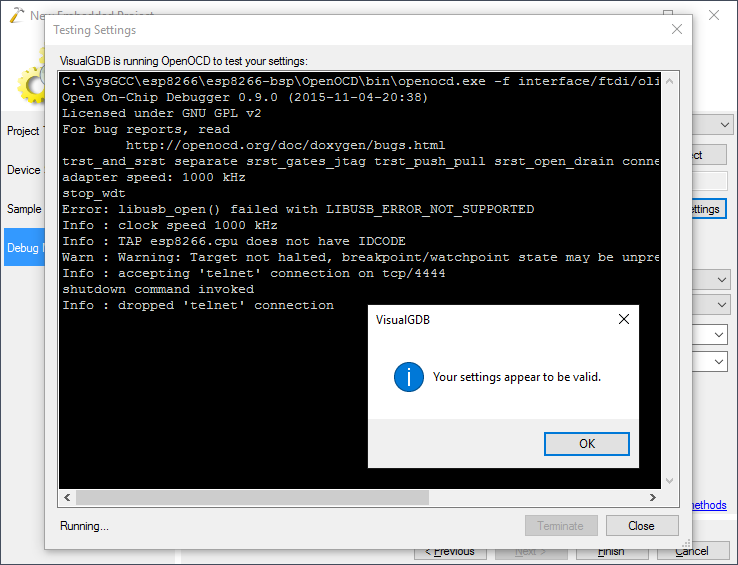
Task: Select the Project tab in the wizard sidebar
Action: 24,131
